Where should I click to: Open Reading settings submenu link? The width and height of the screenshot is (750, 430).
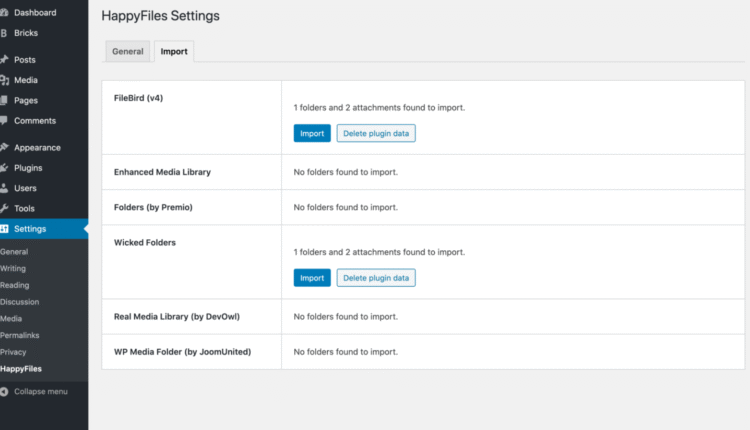[14, 285]
